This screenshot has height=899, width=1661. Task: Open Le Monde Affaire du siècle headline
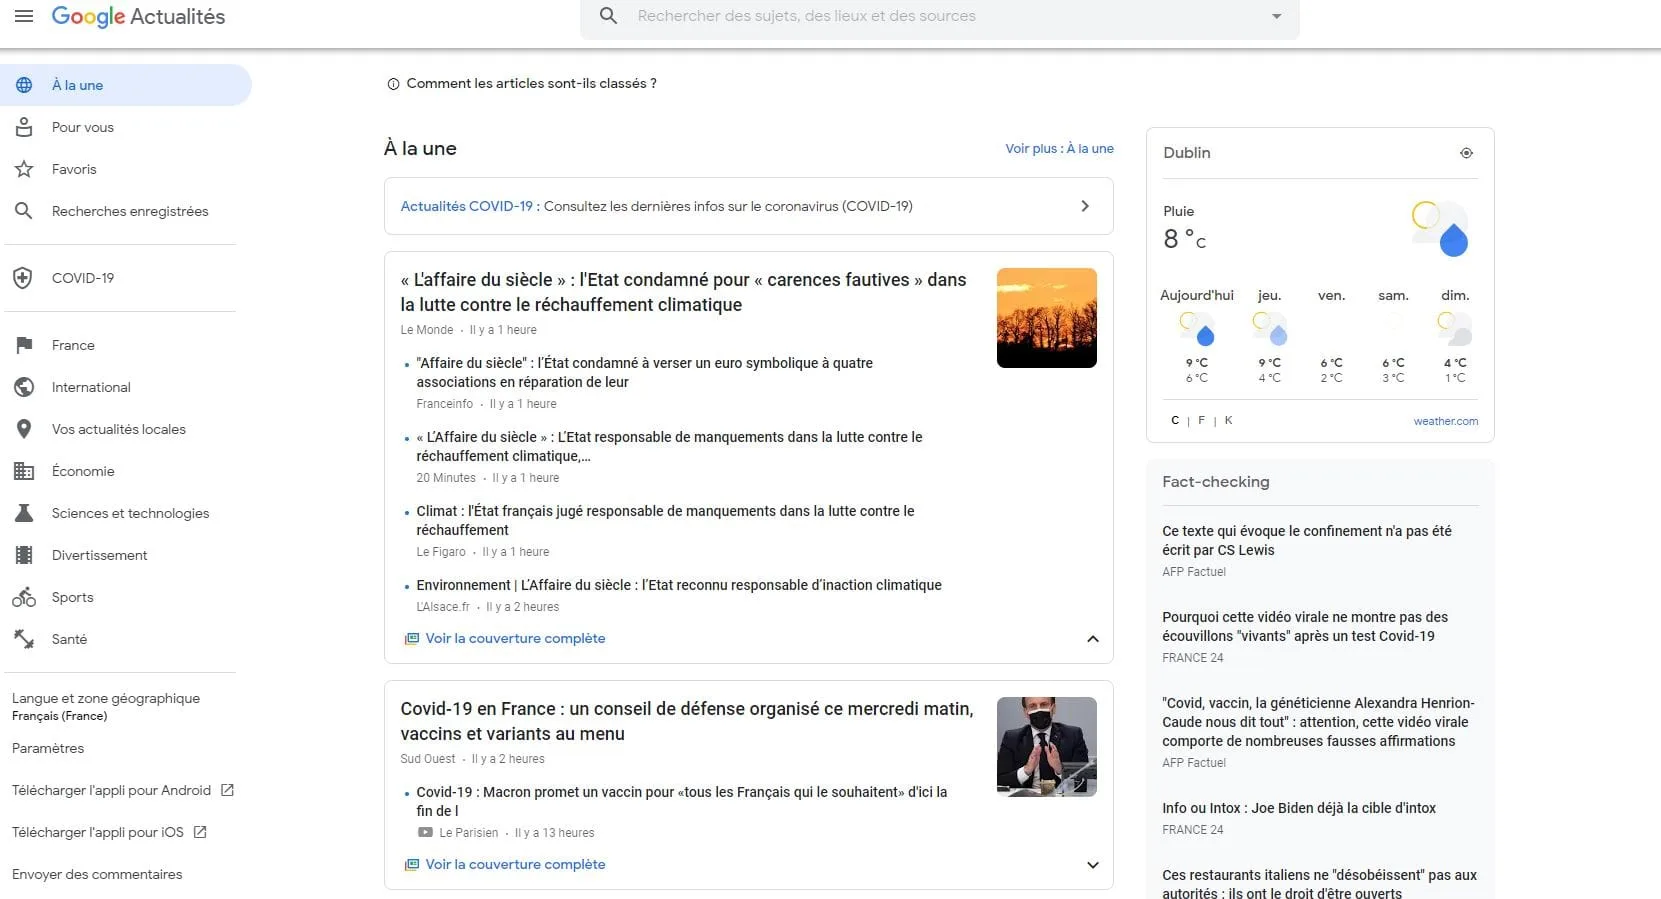(x=683, y=292)
